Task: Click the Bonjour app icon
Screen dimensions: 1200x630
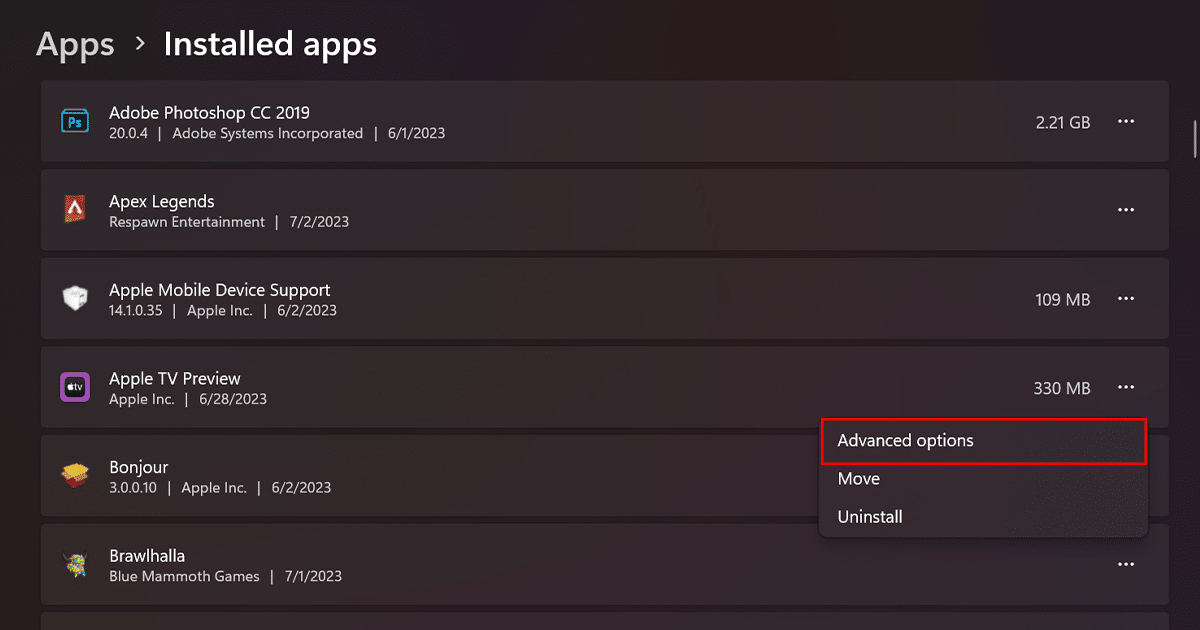Action: click(x=75, y=476)
